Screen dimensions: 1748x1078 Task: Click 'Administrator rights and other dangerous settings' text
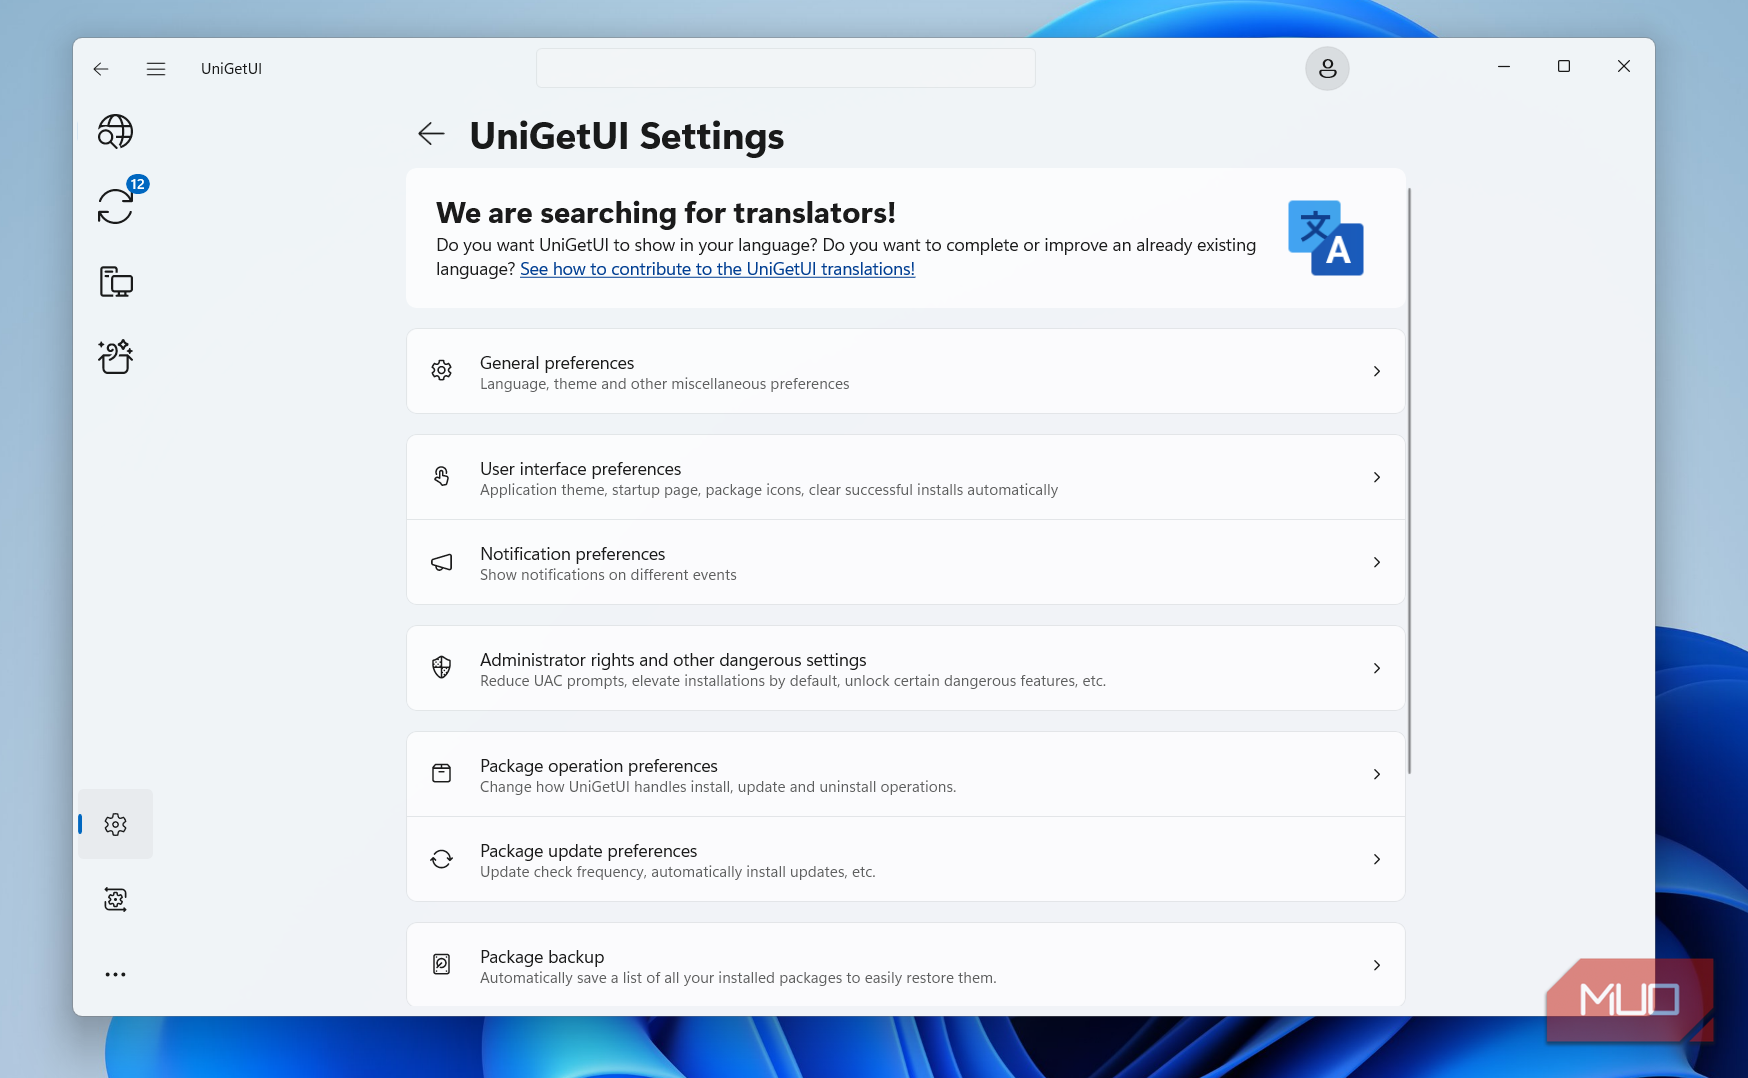click(x=673, y=660)
